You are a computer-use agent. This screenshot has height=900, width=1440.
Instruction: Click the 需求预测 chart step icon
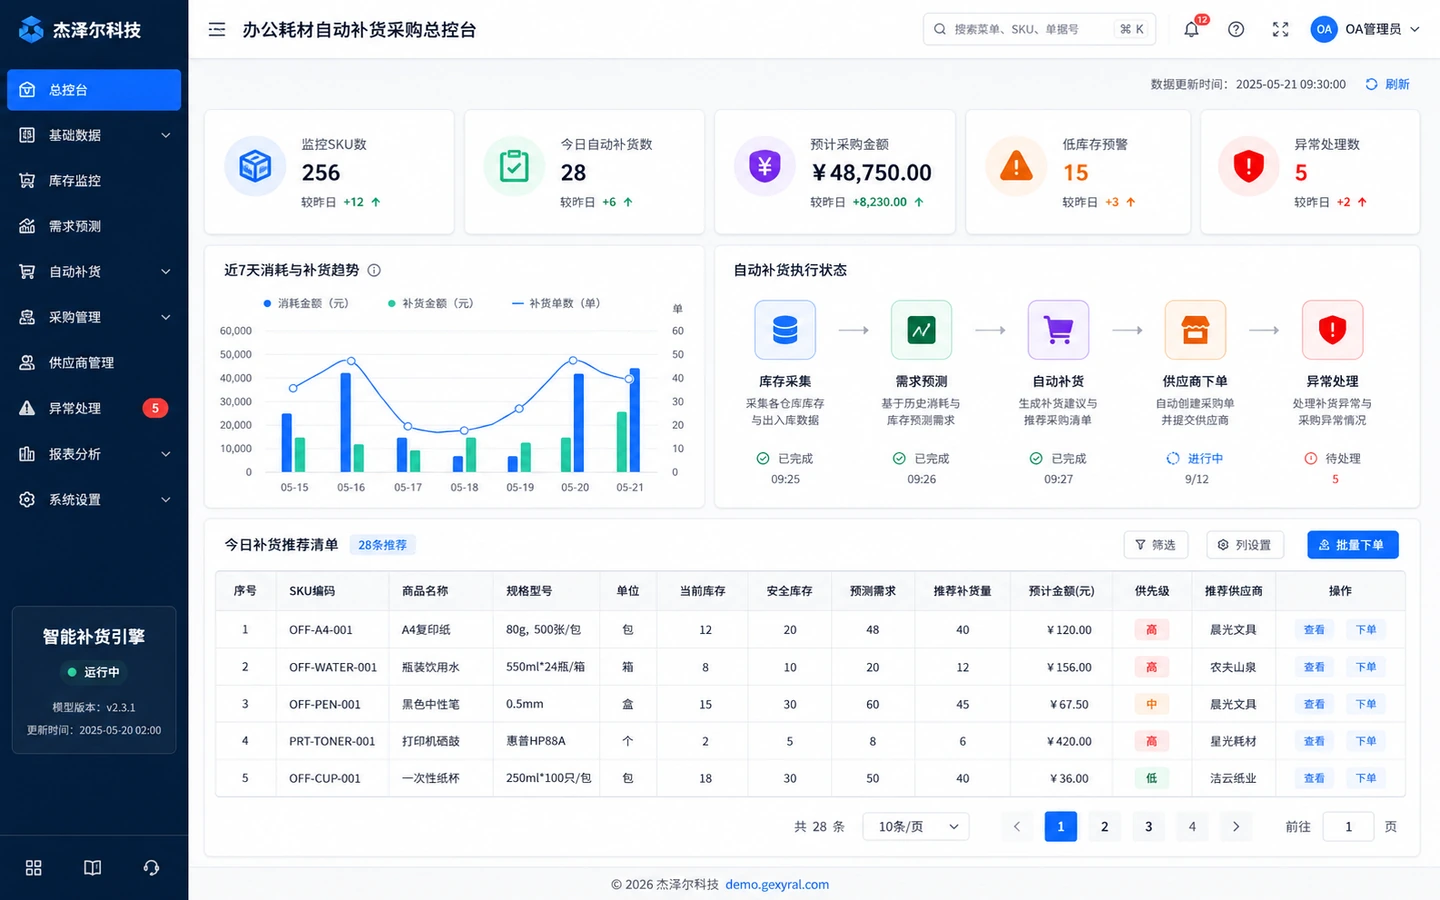point(921,330)
